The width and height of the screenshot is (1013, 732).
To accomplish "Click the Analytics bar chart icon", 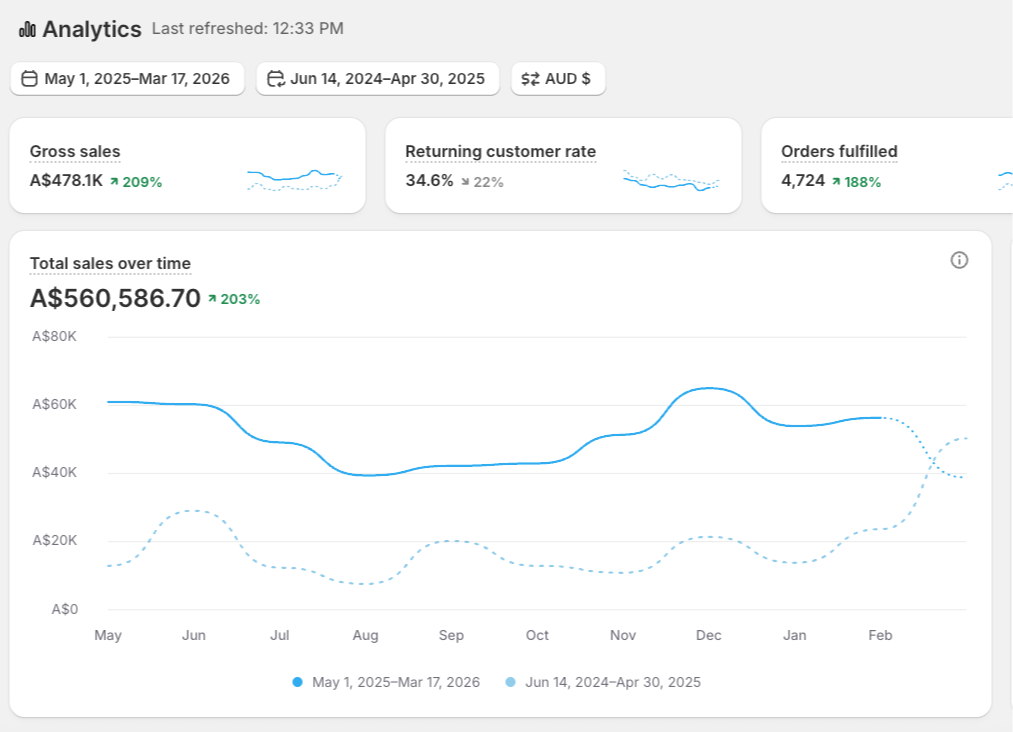I will click(x=27, y=30).
